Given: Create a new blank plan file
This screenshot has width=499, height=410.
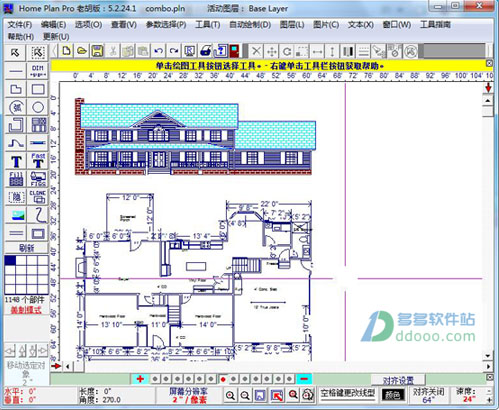Looking at the screenshot, I should [x=67, y=51].
